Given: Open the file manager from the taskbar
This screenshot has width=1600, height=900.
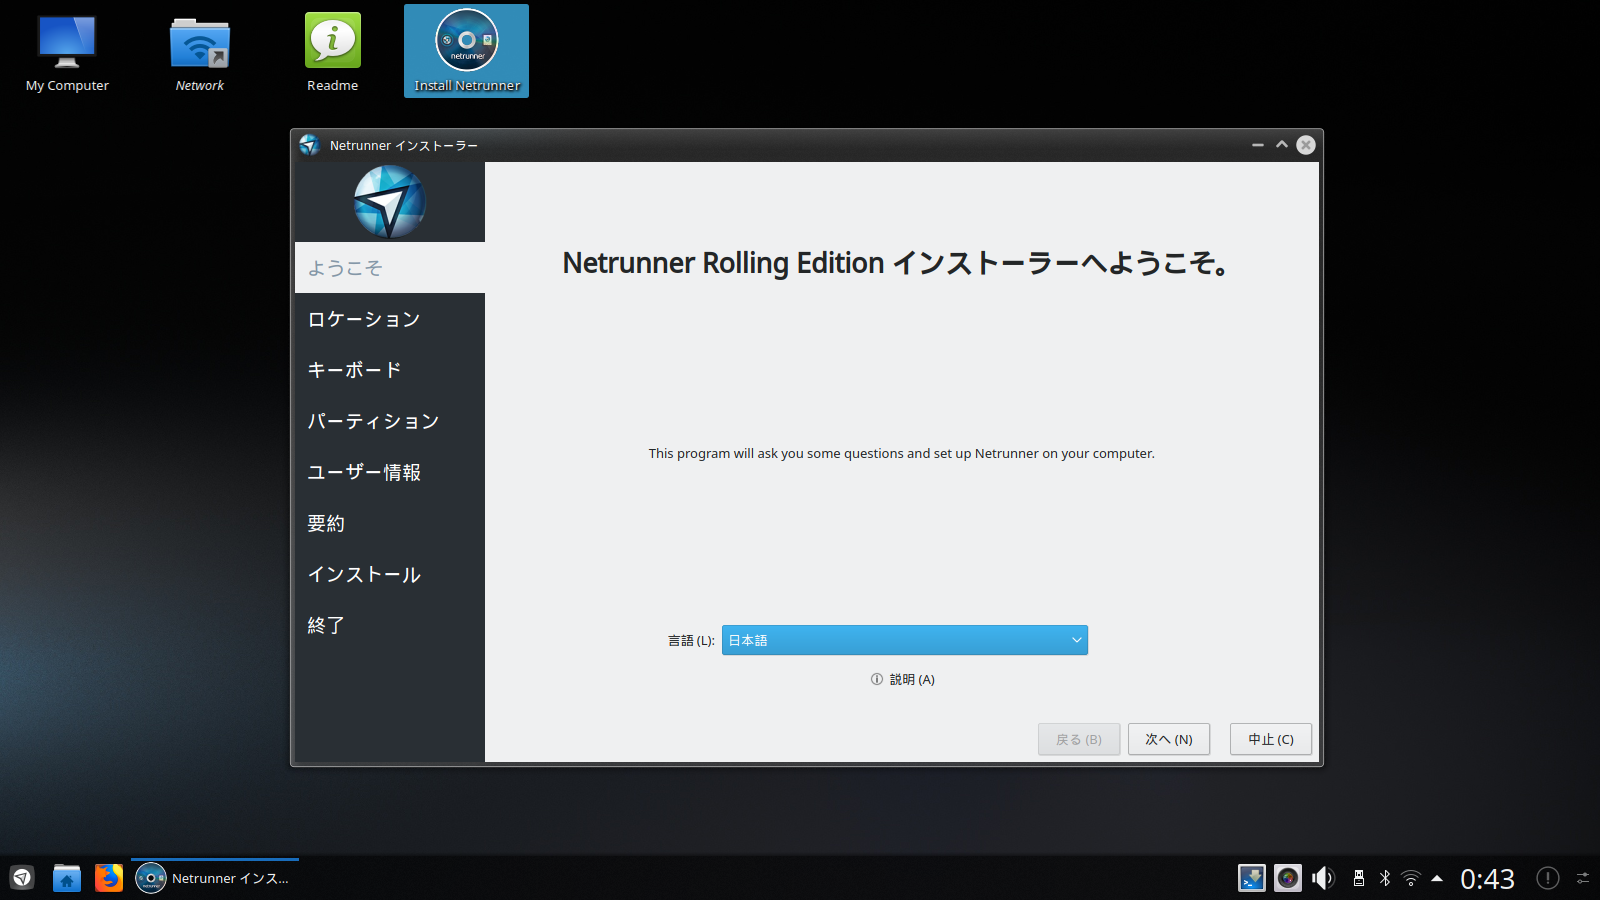Looking at the screenshot, I should tap(66, 877).
